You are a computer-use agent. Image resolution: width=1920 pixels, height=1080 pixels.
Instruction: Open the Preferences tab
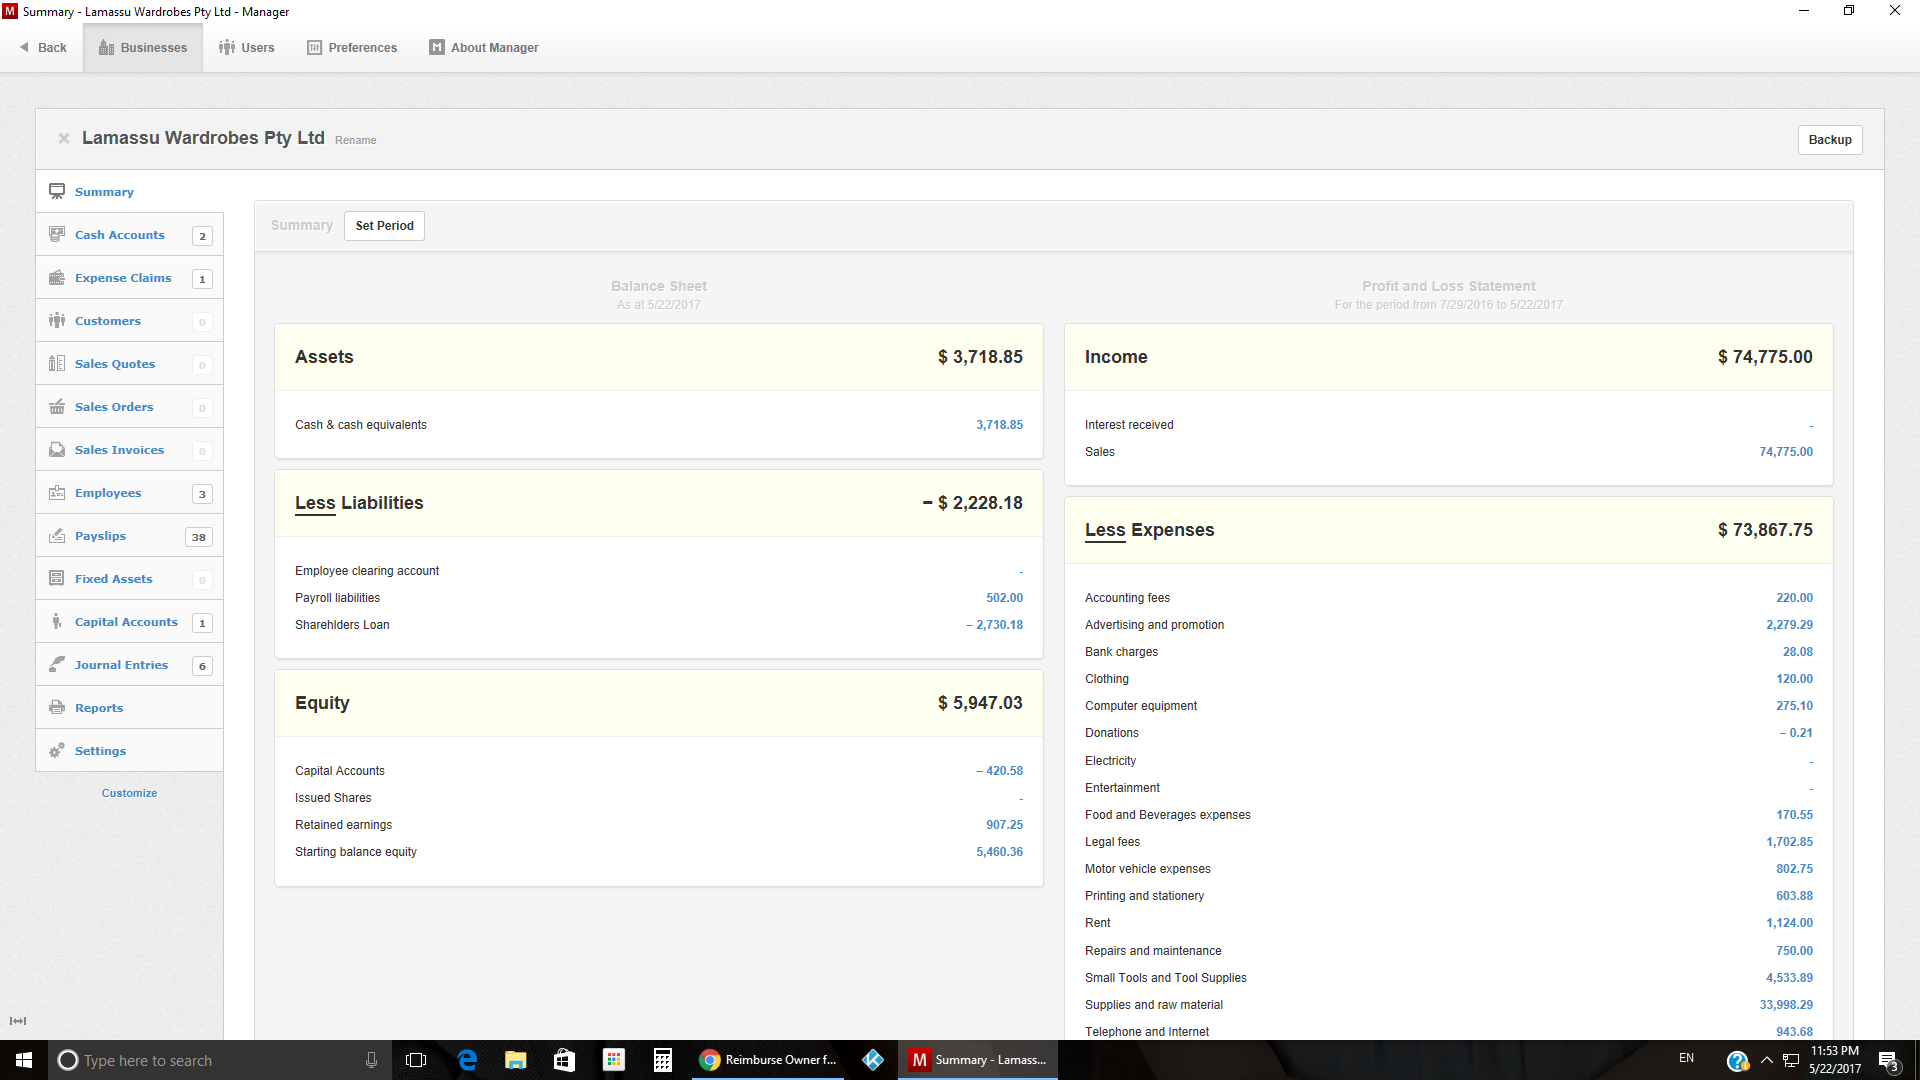(352, 47)
